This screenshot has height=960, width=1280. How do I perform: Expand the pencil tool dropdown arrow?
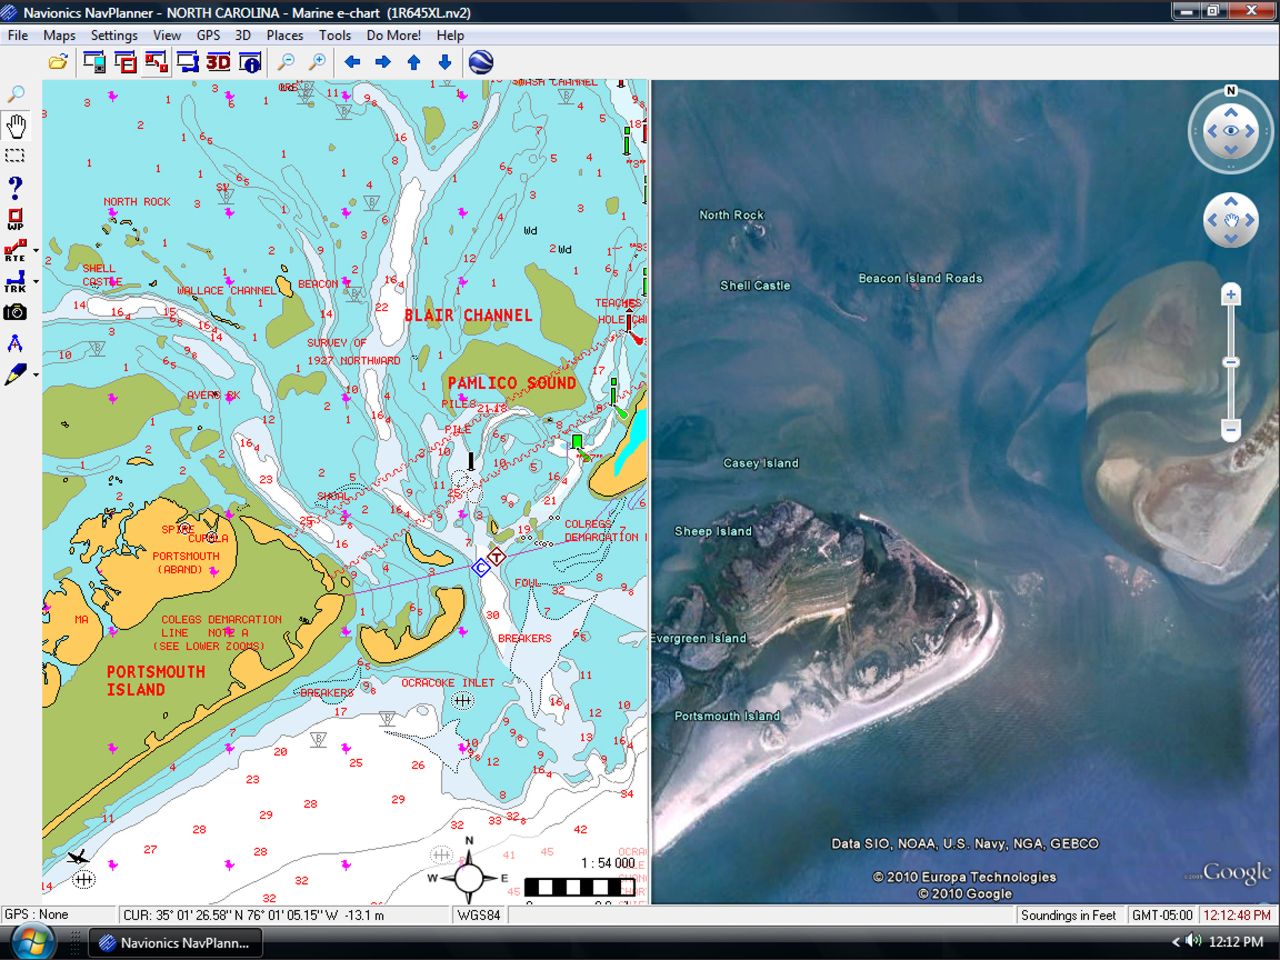pyautogui.click(x=36, y=376)
